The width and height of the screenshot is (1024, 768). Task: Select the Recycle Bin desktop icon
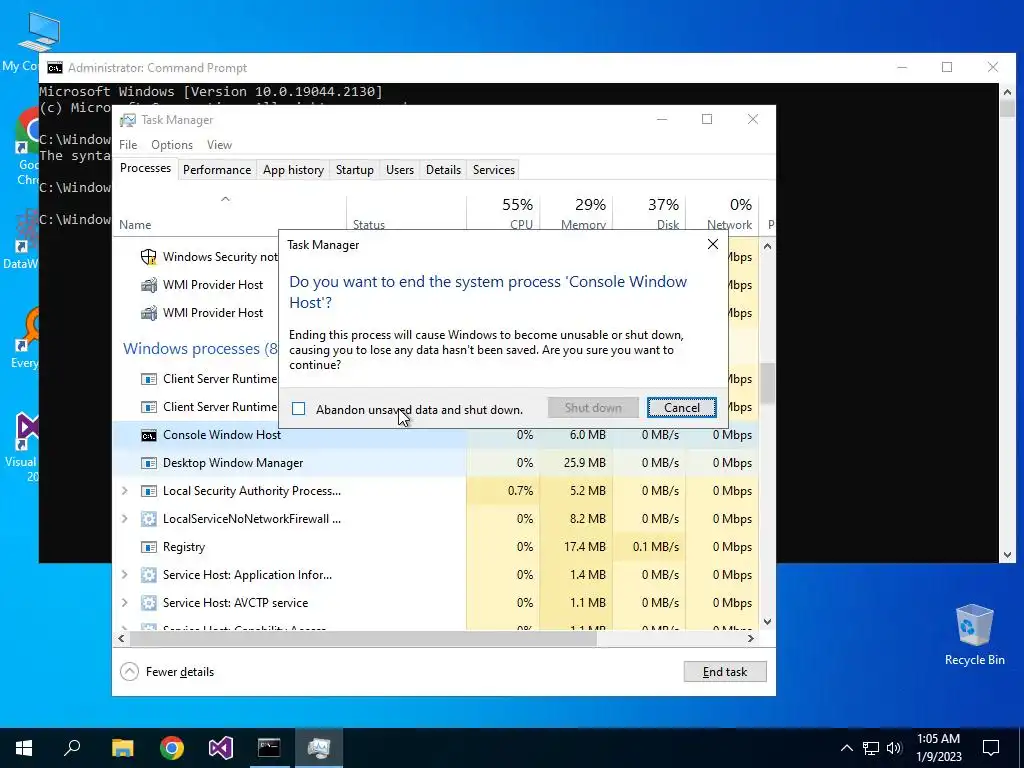(974, 635)
